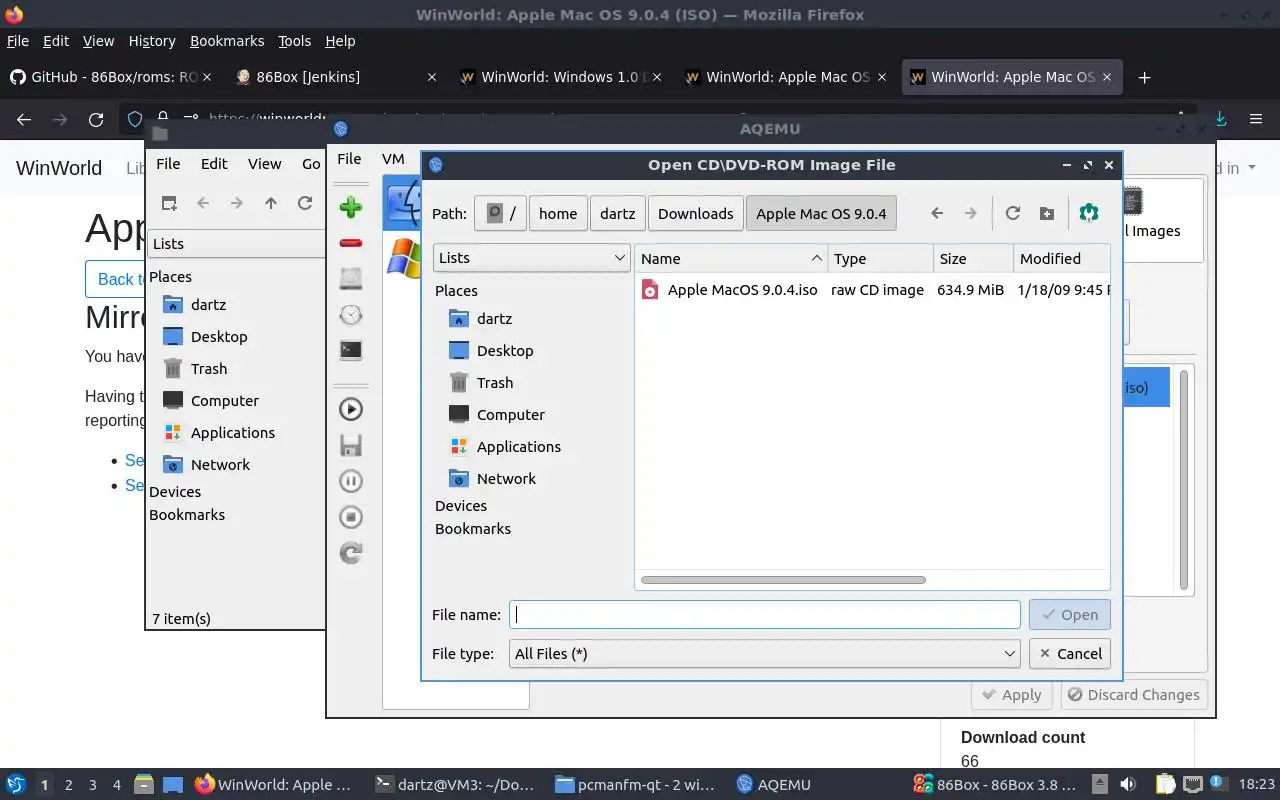Open the File type dropdown
Viewport: 1280px width, 800px height.
(765, 654)
